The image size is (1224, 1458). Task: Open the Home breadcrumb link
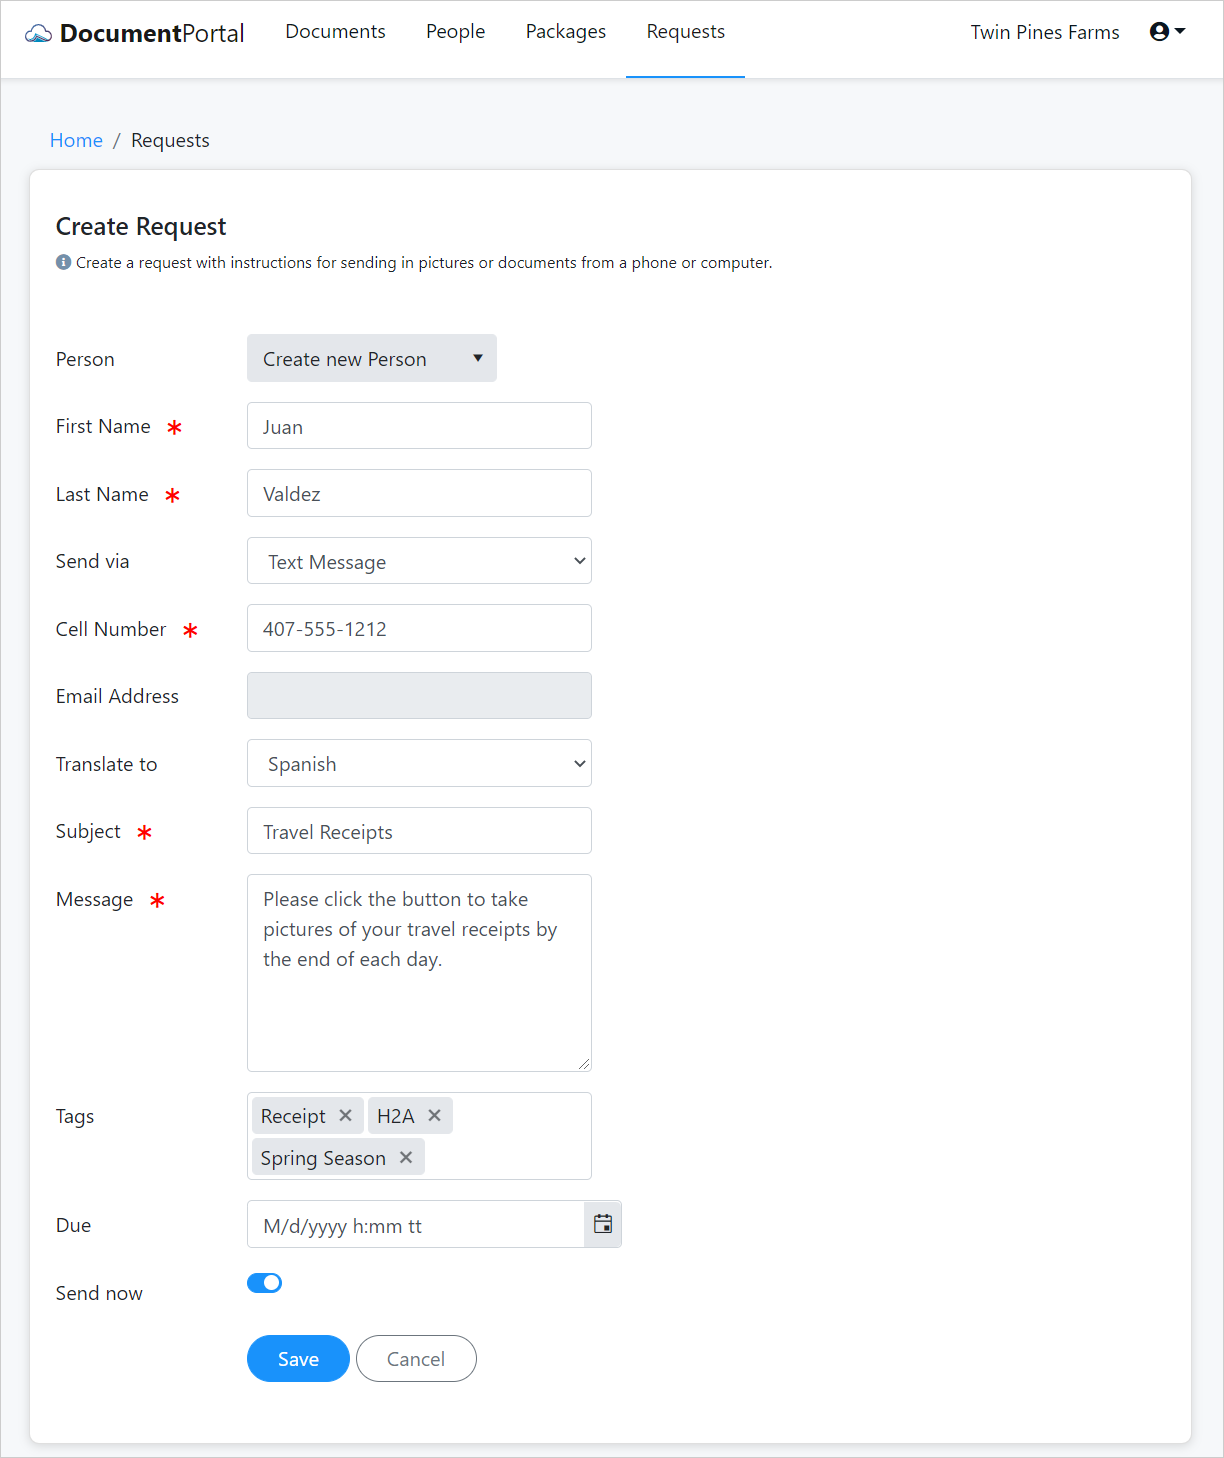point(76,140)
